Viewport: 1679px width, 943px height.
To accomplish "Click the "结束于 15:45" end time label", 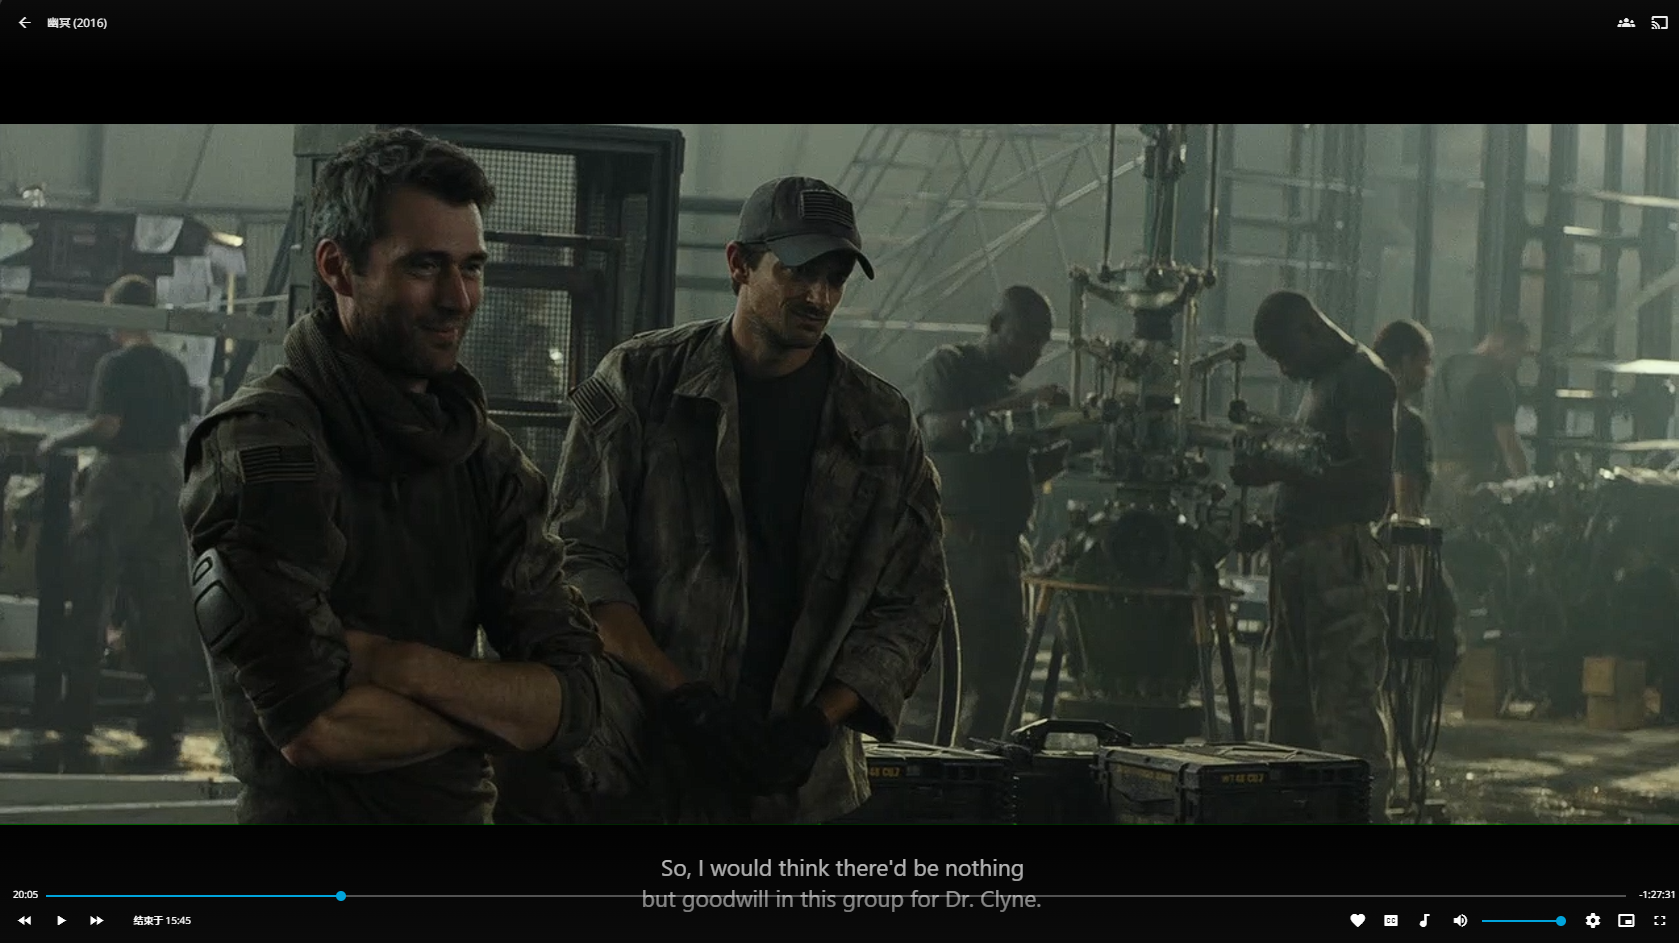I will 162,921.
